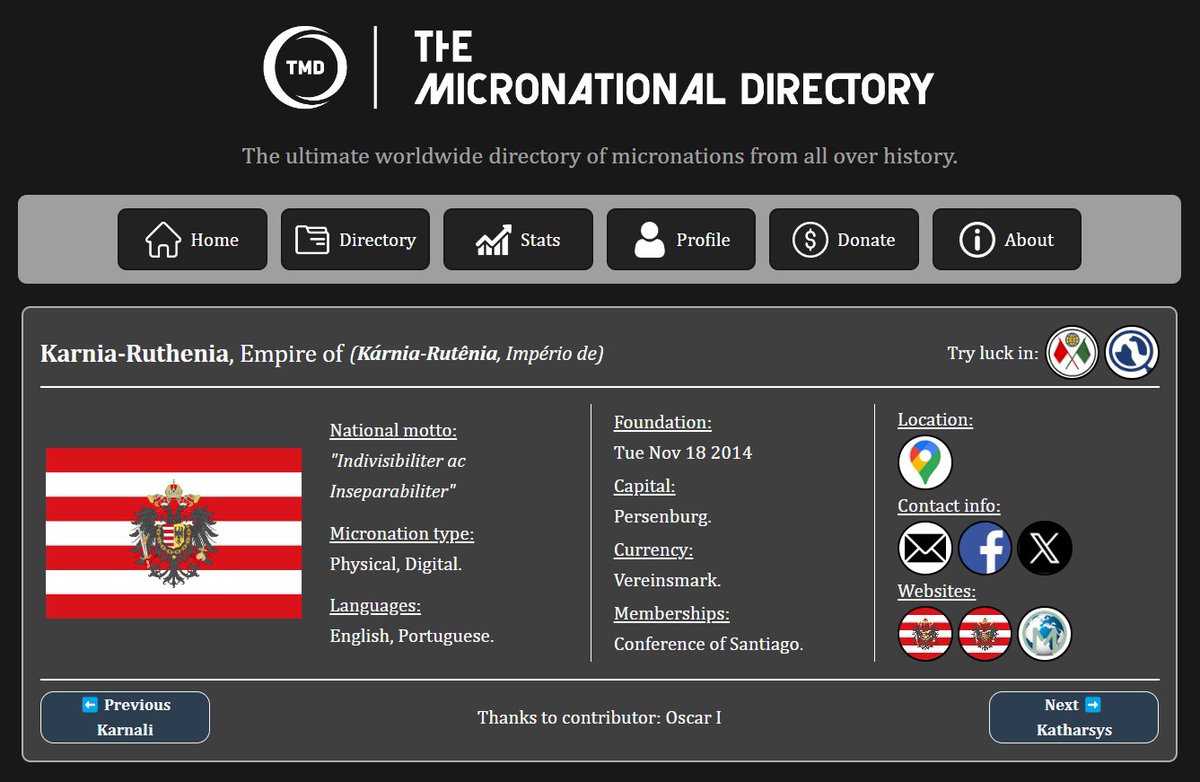Open the Google Maps location pin
Screen dimensions: 1200x782
924,462
